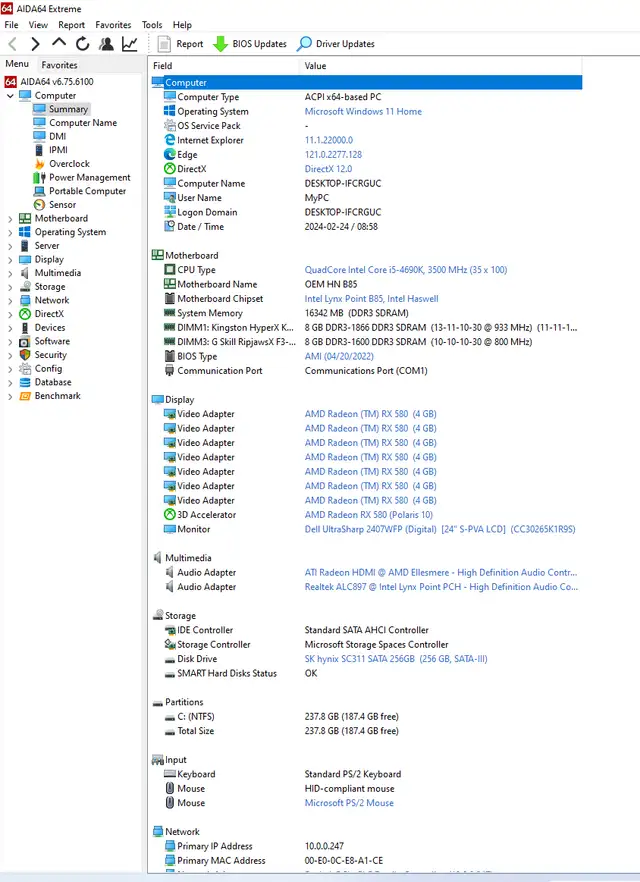Click the CPU Type chip icon
The width and height of the screenshot is (640, 882).
[x=169, y=270]
